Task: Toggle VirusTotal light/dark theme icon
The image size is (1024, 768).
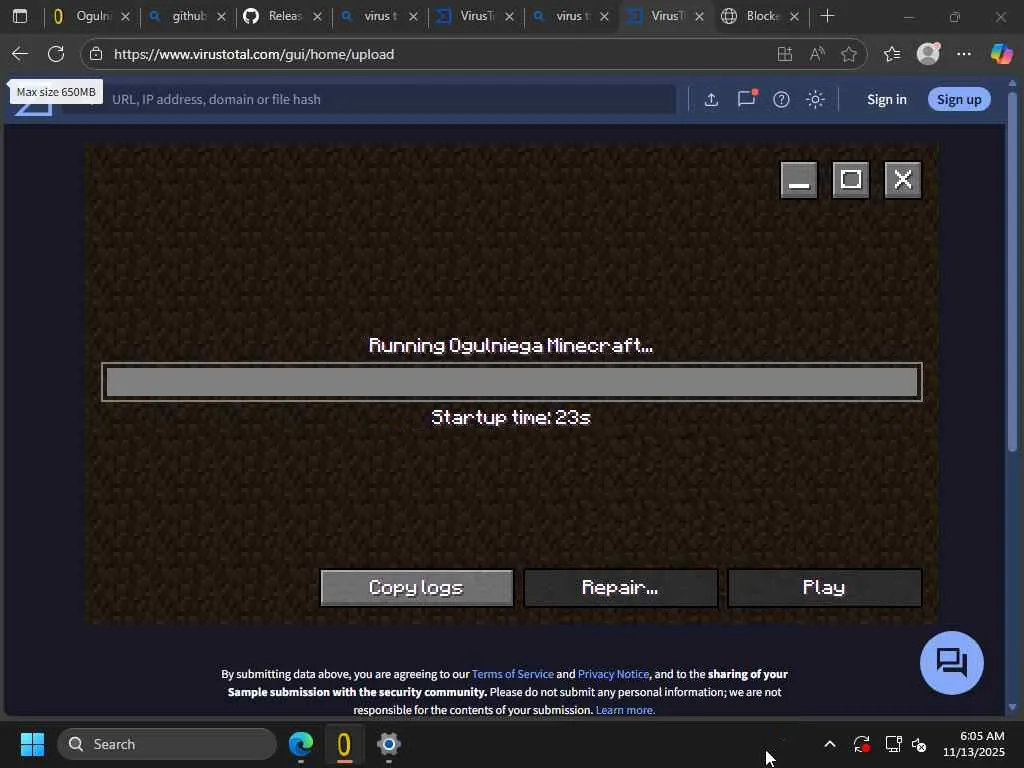Action: click(815, 99)
